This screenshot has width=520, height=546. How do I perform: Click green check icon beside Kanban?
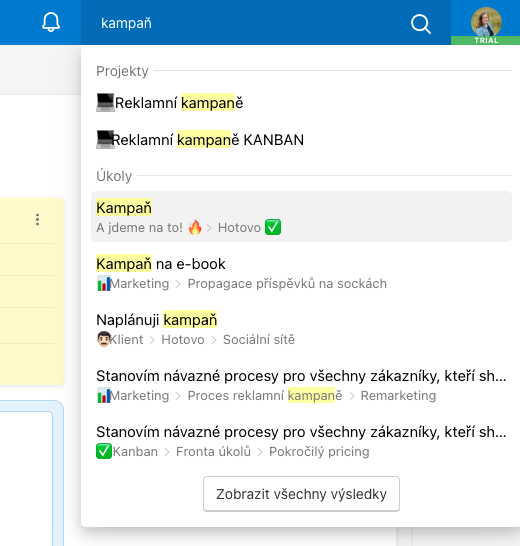104,451
